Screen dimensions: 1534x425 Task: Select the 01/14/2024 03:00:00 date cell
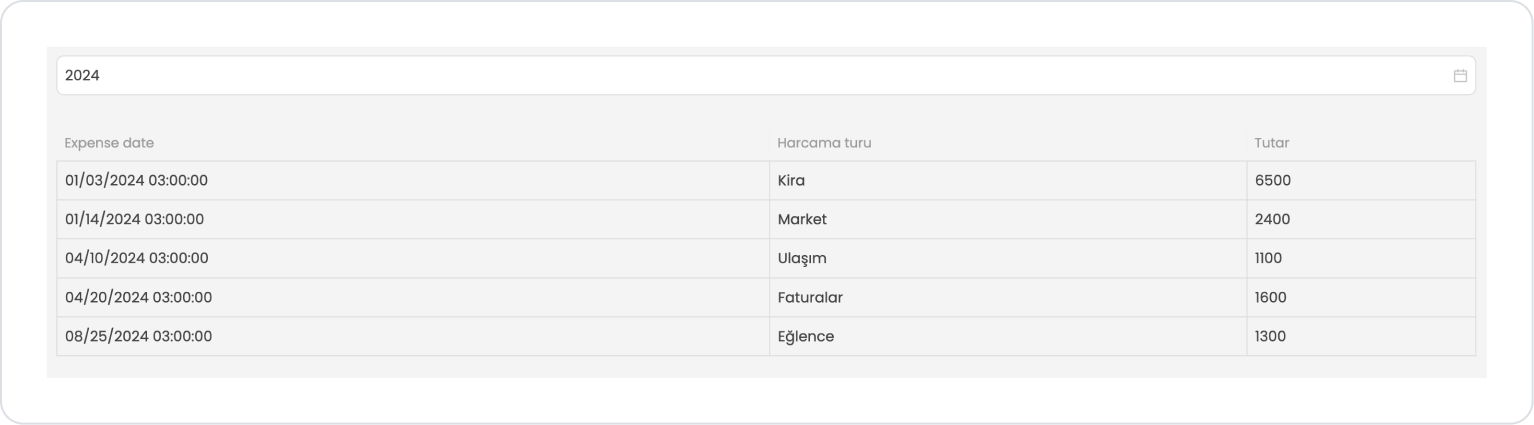pyautogui.click(x=413, y=219)
